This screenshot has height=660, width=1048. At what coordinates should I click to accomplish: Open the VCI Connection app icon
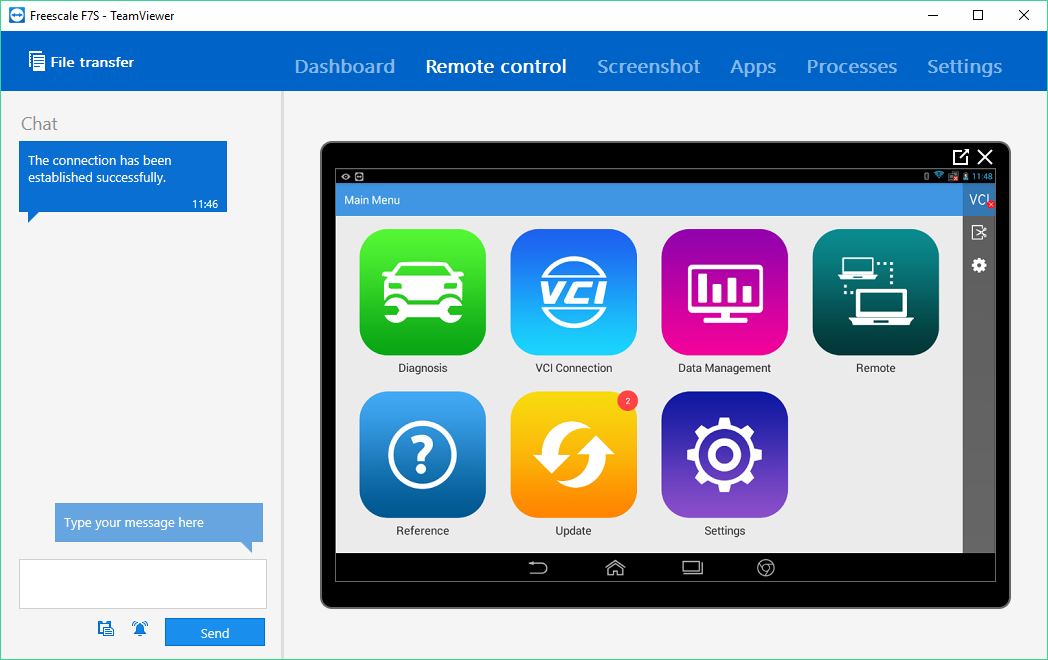[573, 292]
